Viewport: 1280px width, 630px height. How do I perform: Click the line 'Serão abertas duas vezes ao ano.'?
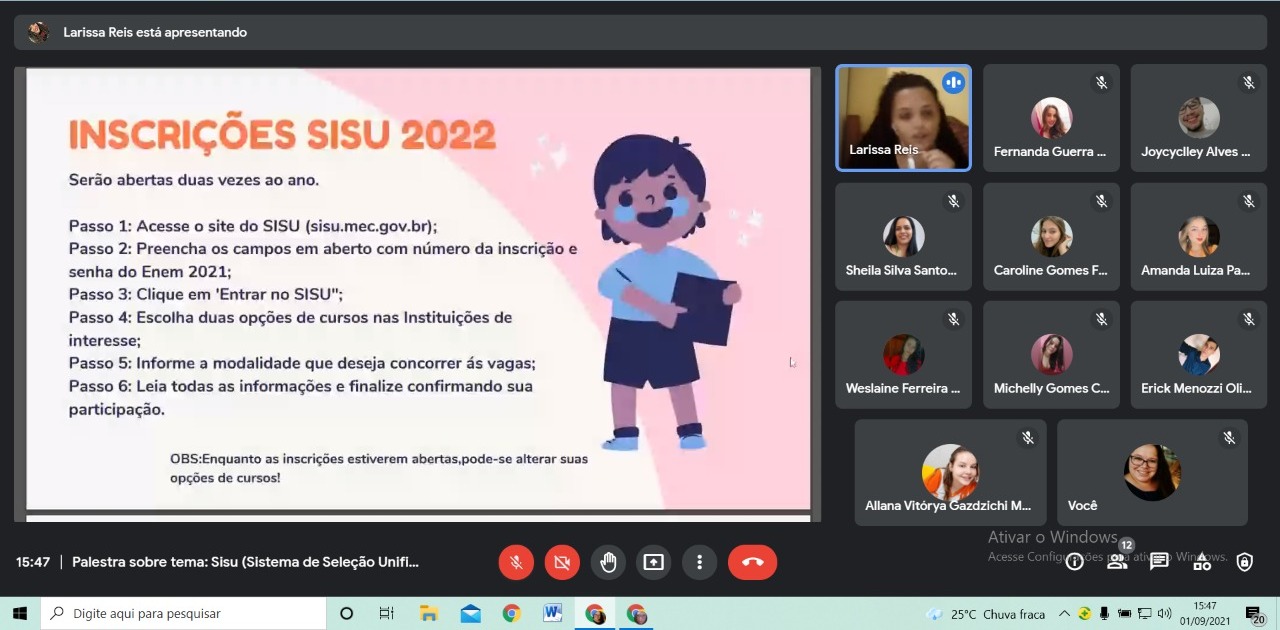[x=194, y=180]
